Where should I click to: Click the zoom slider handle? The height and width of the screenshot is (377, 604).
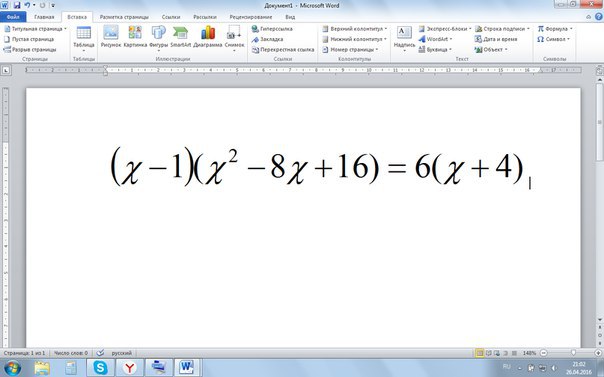pyautogui.click(x=573, y=353)
